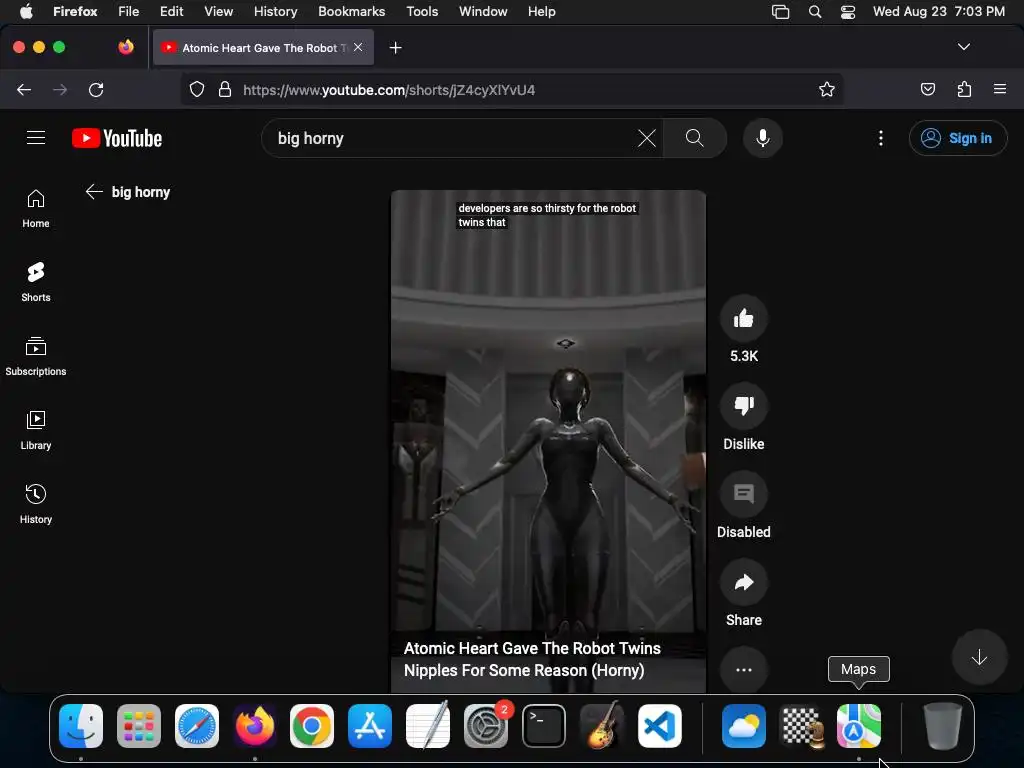Viewport: 1024px width, 768px height.
Task: Go to next short with down arrow
Action: click(979, 657)
